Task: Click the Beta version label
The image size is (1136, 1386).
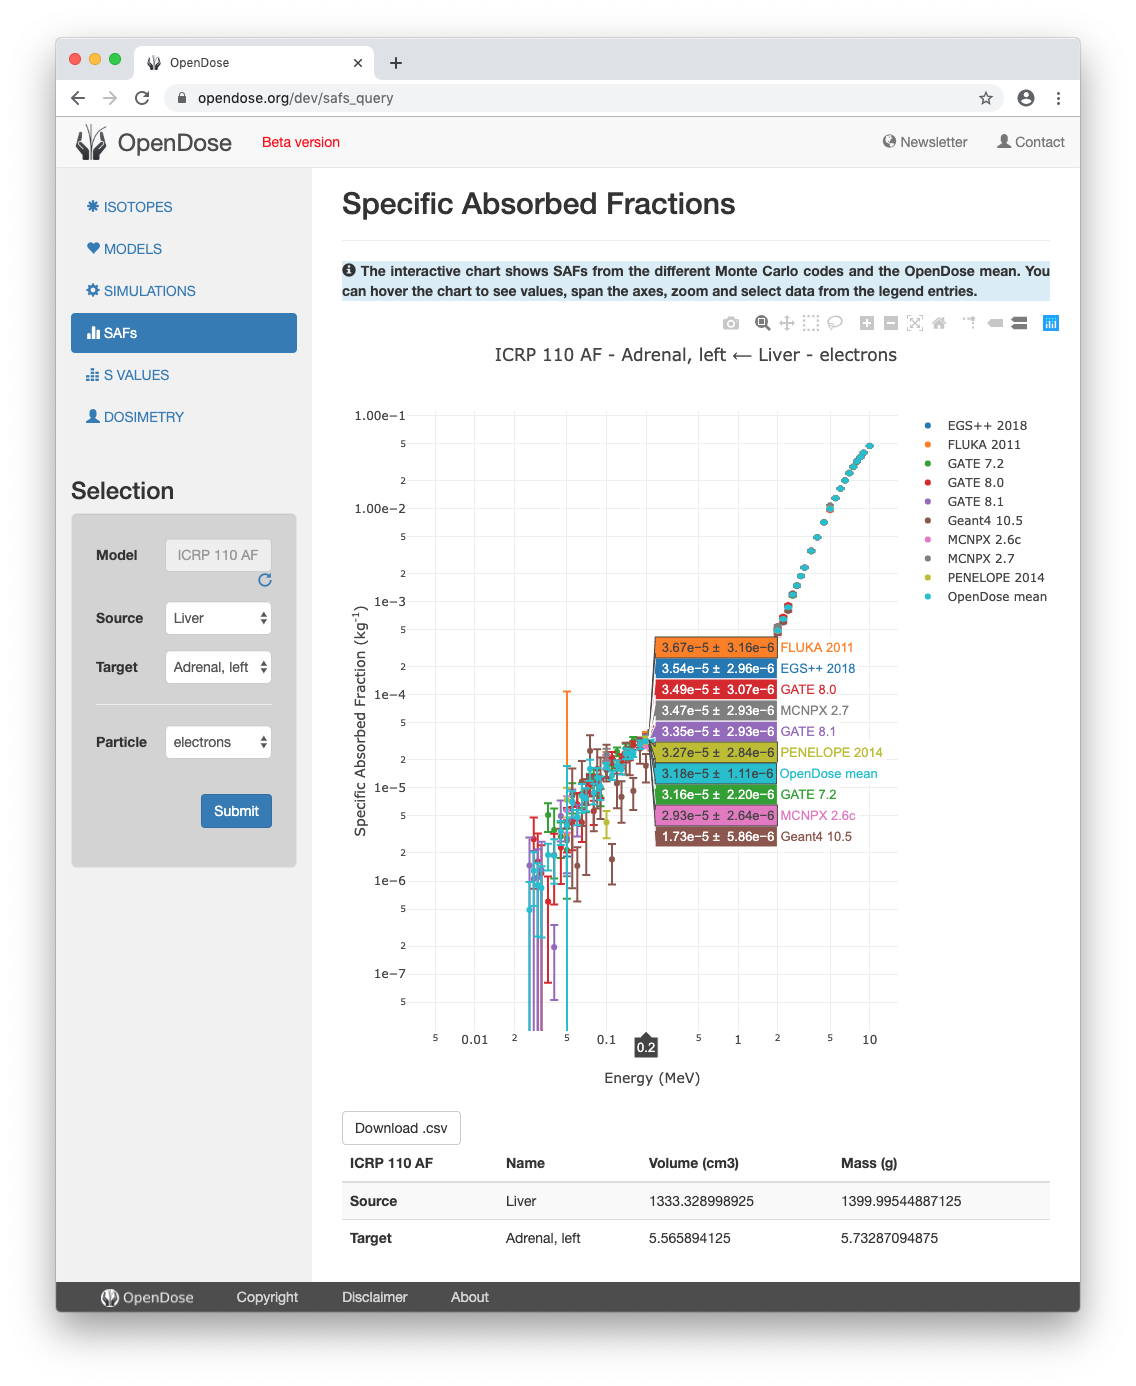Action: click(301, 142)
